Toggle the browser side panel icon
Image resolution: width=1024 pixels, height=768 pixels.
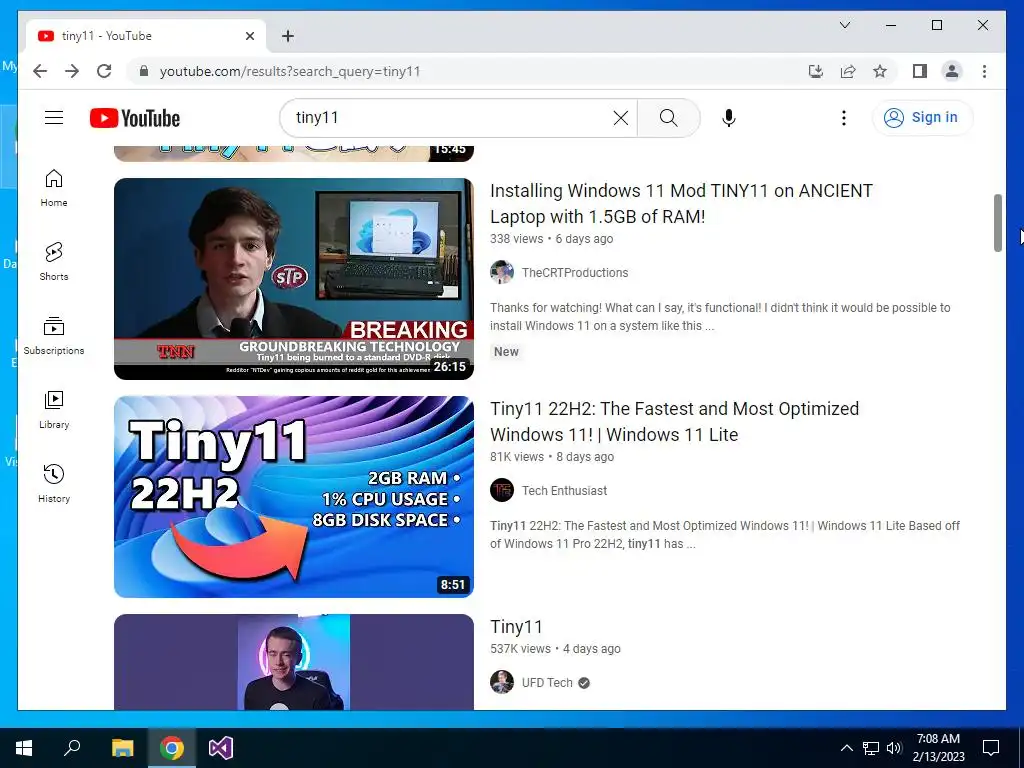(920, 71)
